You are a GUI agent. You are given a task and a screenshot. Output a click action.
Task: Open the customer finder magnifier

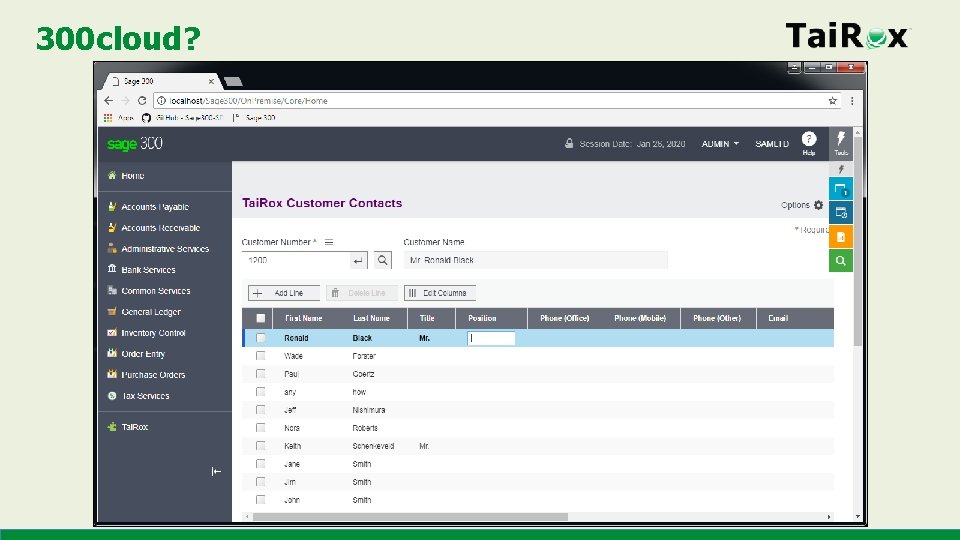pyautogui.click(x=383, y=260)
